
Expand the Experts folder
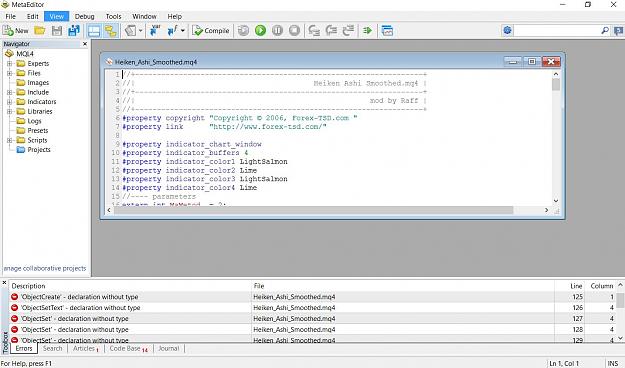[10, 63]
